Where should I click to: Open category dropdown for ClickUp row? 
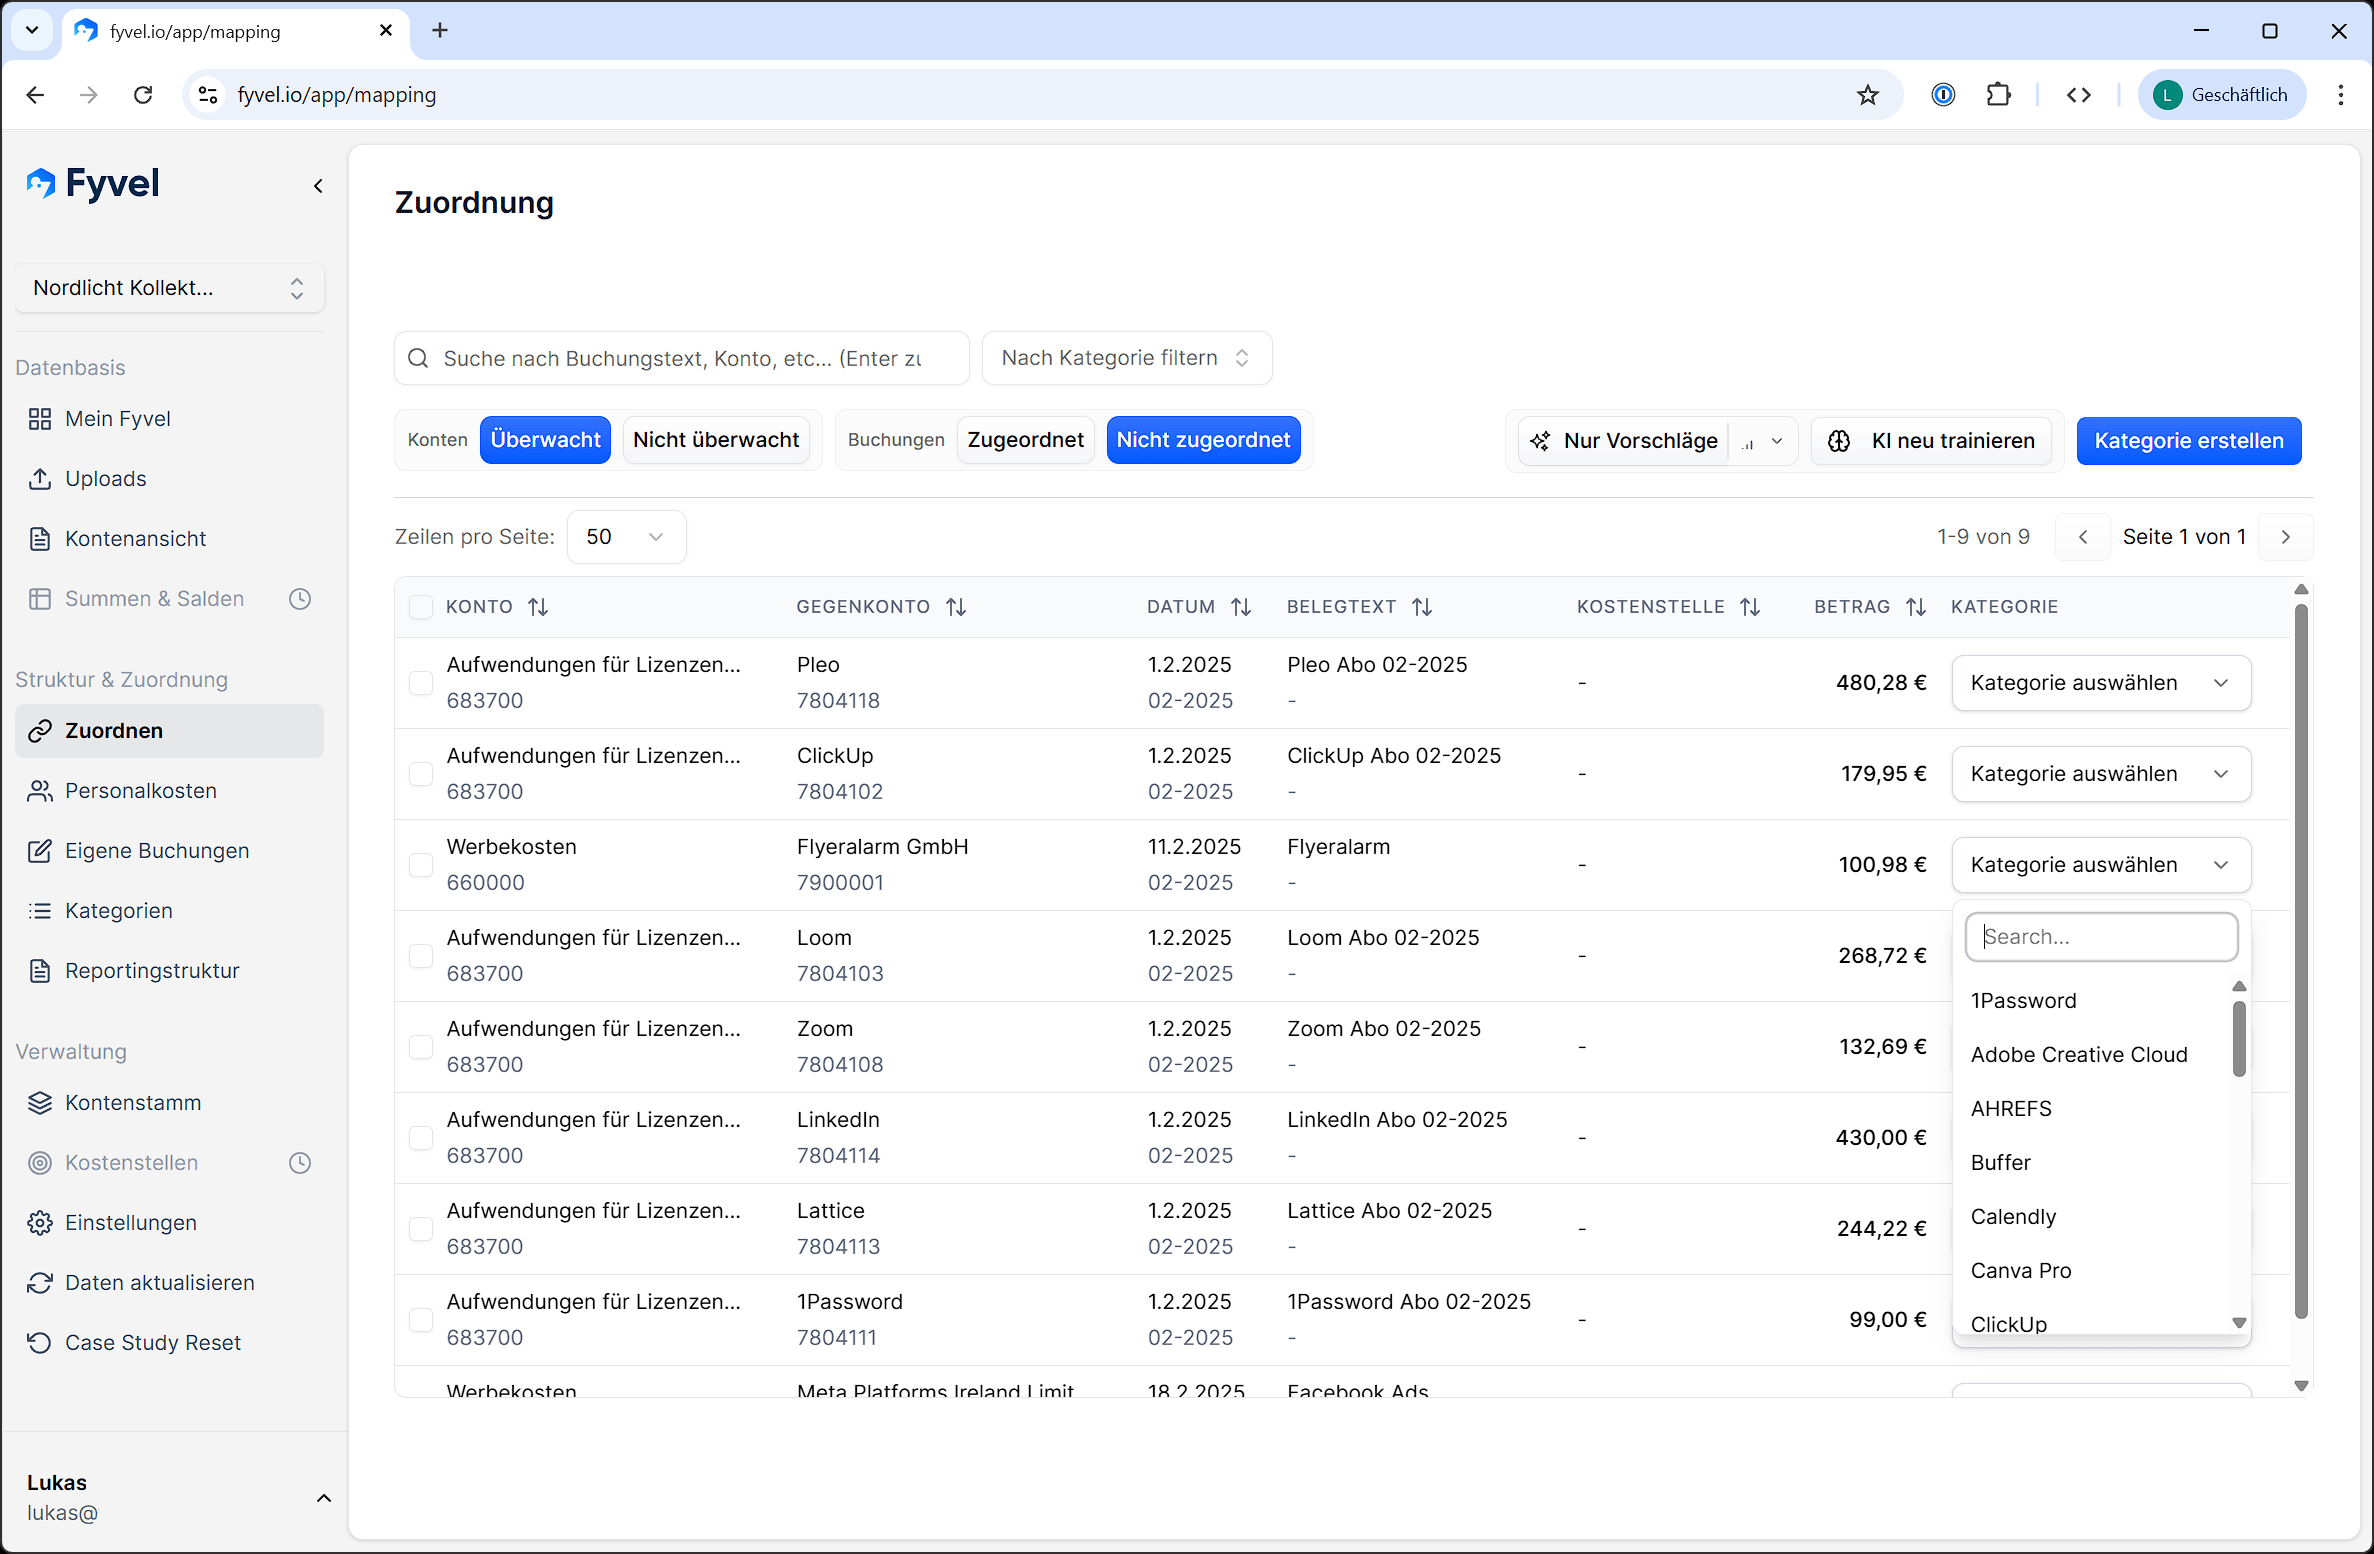click(x=2101, y=774)
